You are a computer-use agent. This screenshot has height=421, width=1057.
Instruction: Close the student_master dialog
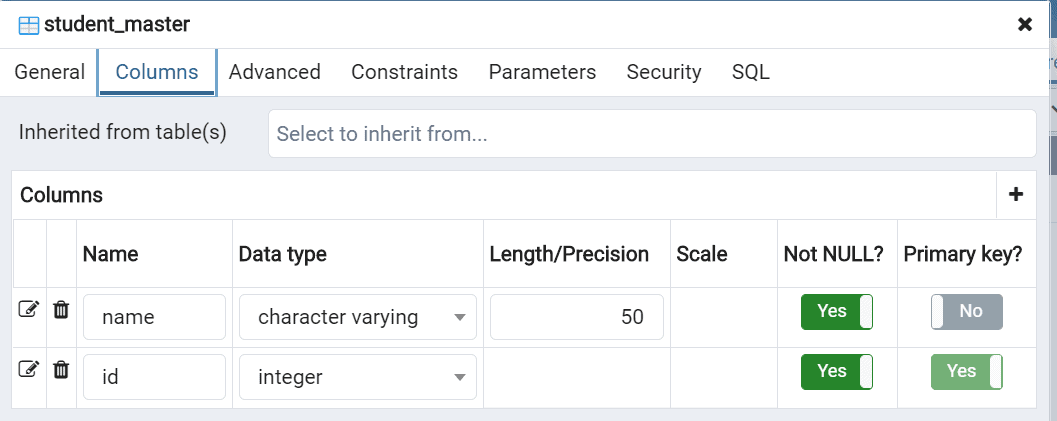click(x=1025, y=24)
